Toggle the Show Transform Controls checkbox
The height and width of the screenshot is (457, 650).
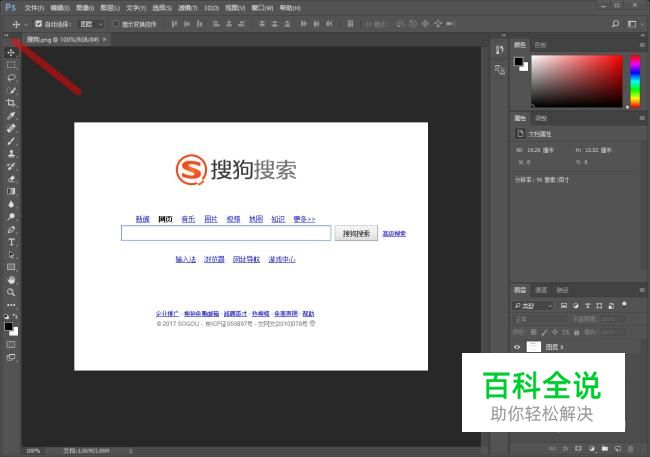point(116,24)
